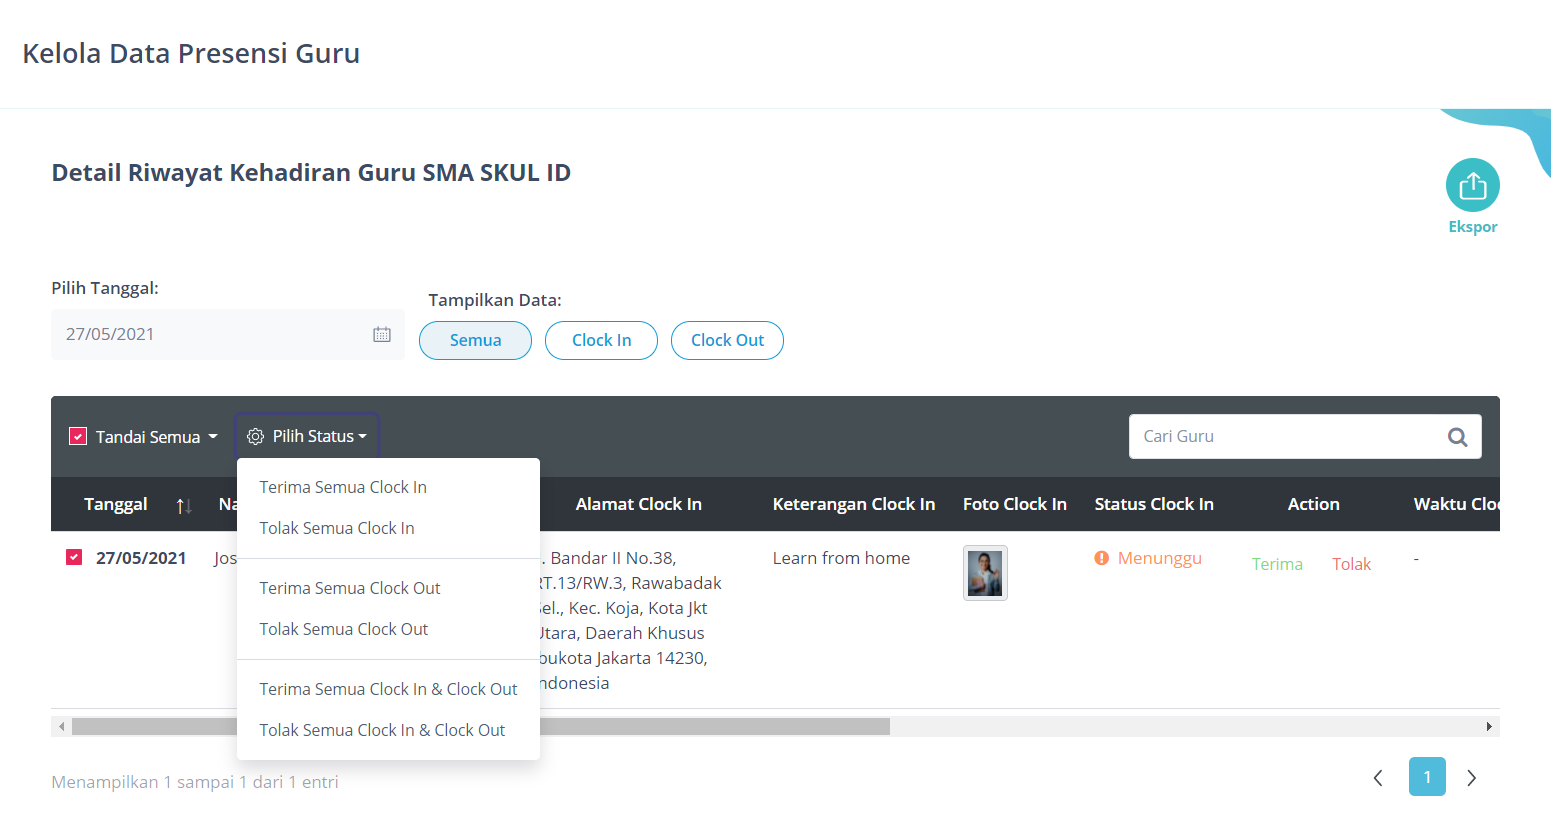
Task: Sort by Tanggal column arrows
Action: pyautogui.click(x=184, y=506)
